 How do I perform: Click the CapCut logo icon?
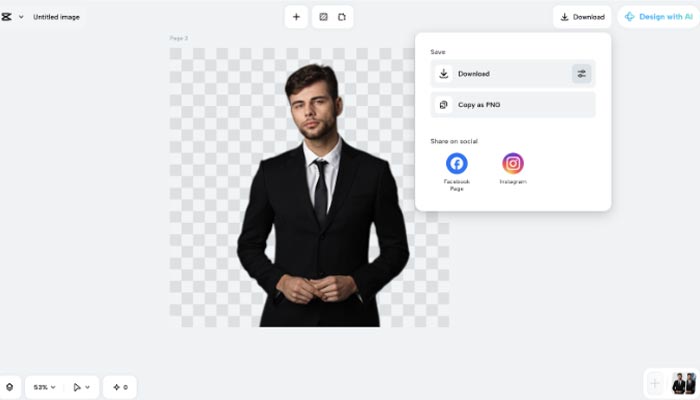click(6, 17)
